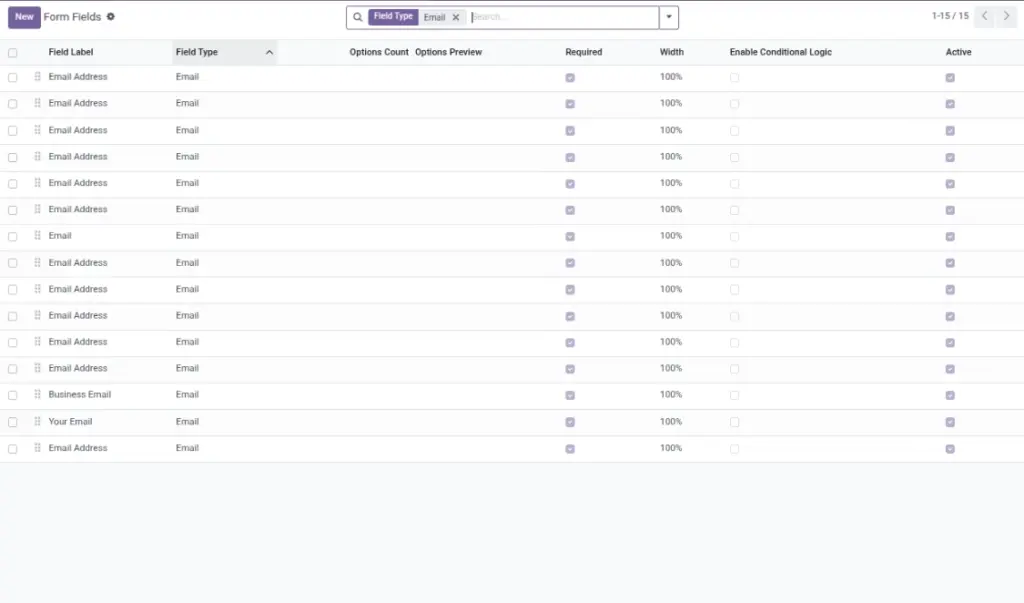
Task: Click the Options Preview column header
Action: [x=449, y=52]
